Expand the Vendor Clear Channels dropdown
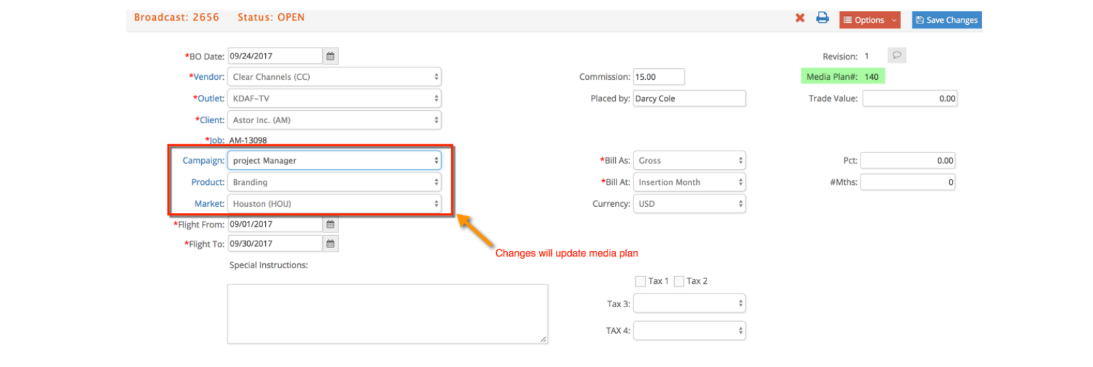 click(x=335, y=77)
